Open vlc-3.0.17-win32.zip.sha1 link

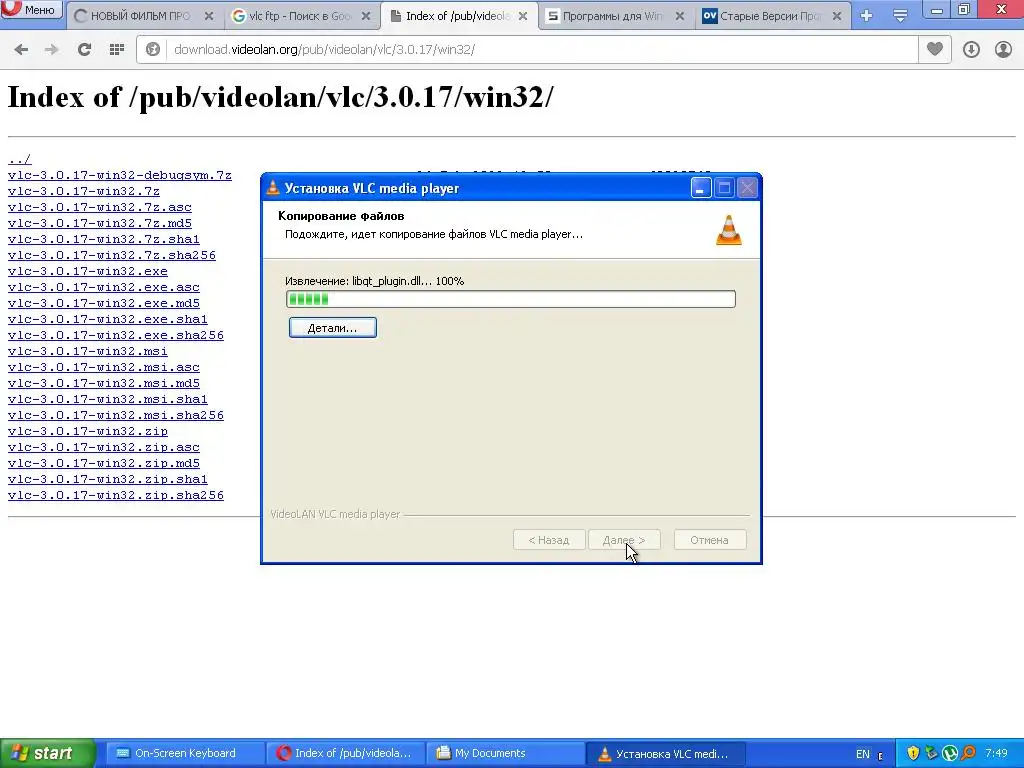(108, 479)
